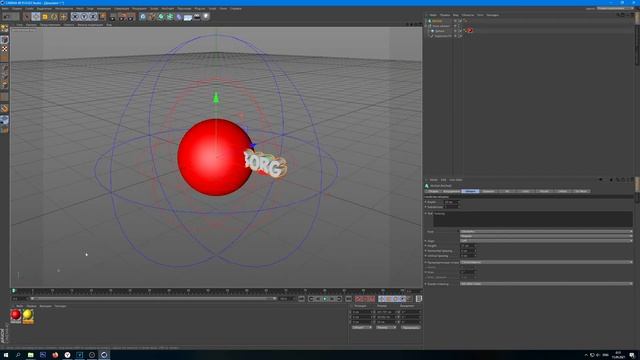
Task: Open Object Manager Tags menu
Action: pos(480,15)
